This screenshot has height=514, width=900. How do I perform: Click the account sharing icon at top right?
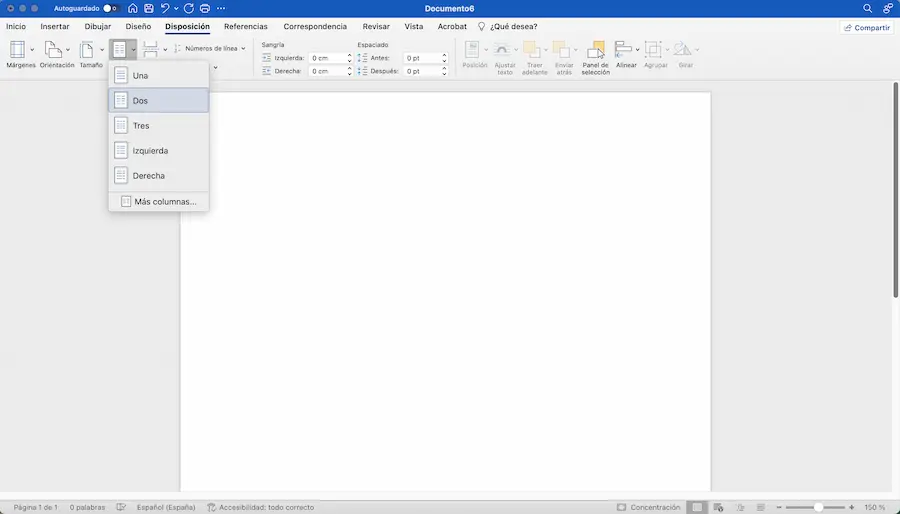887,9
